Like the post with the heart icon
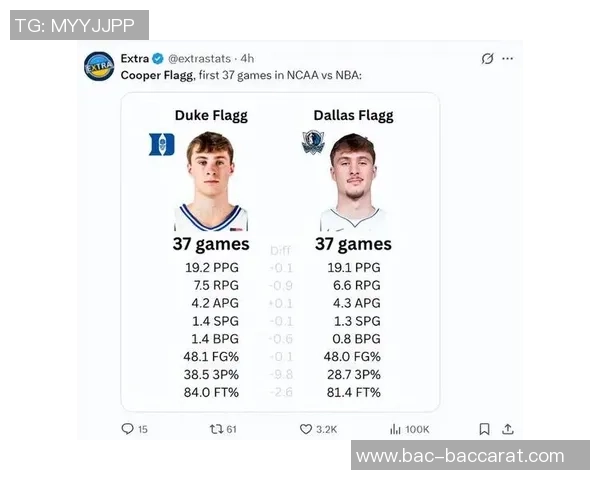The width and height of the screenshot is (600, 480). pyautogui.click(x=306, y=429)
